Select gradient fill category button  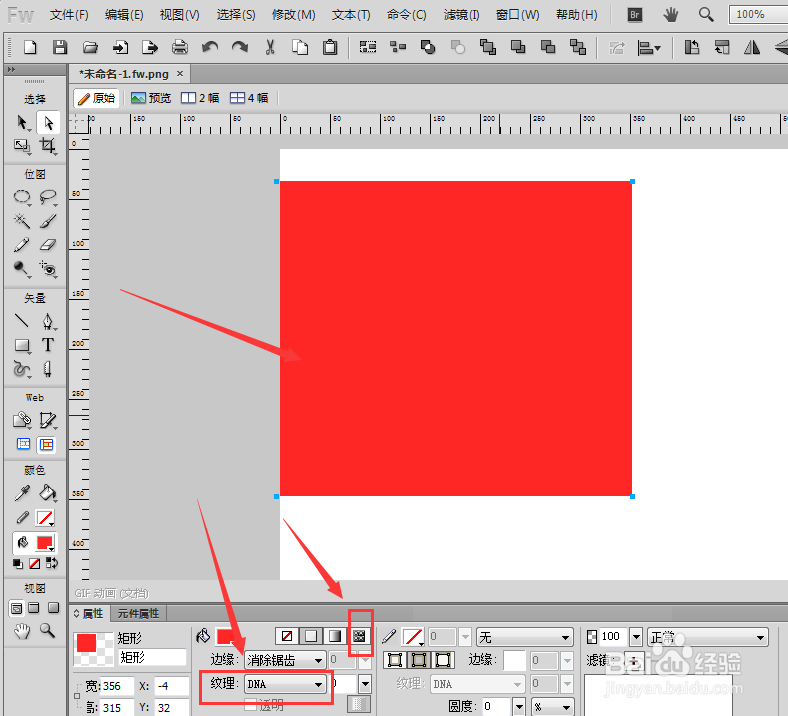(335, 637)
